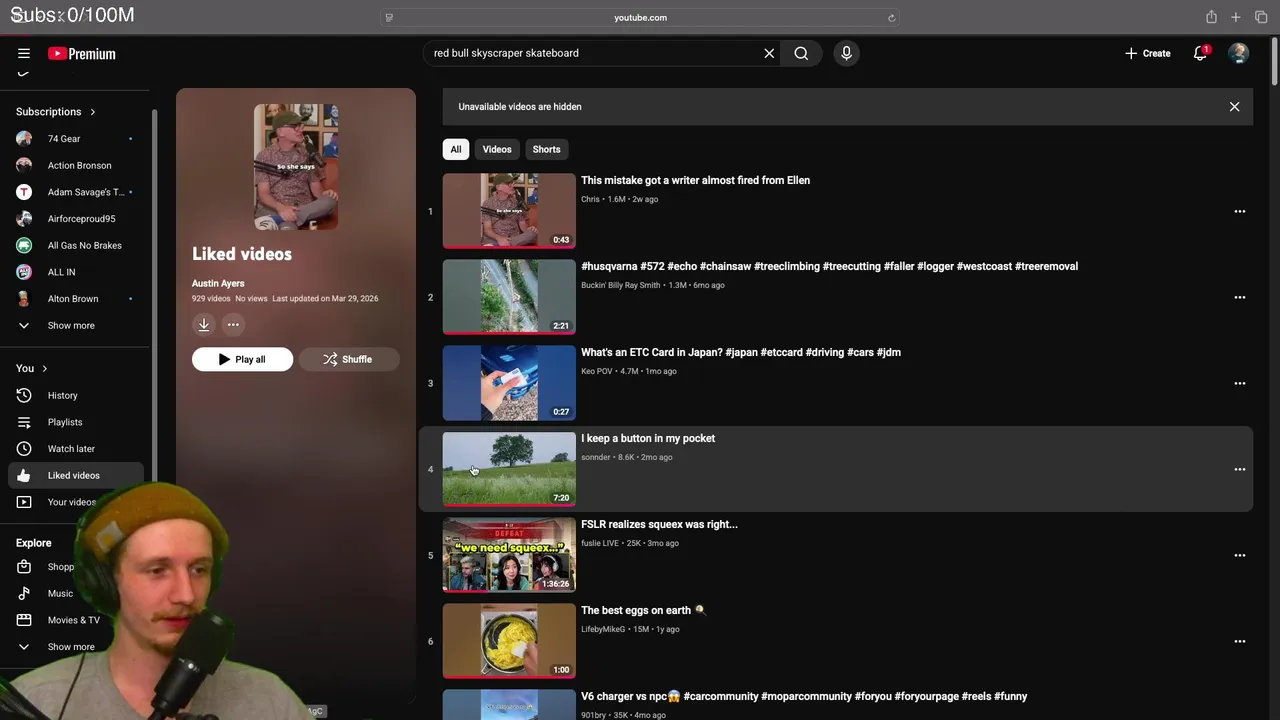Go to sonnder channel link
Screen dimensions: 1280x720
coord(595,457)
